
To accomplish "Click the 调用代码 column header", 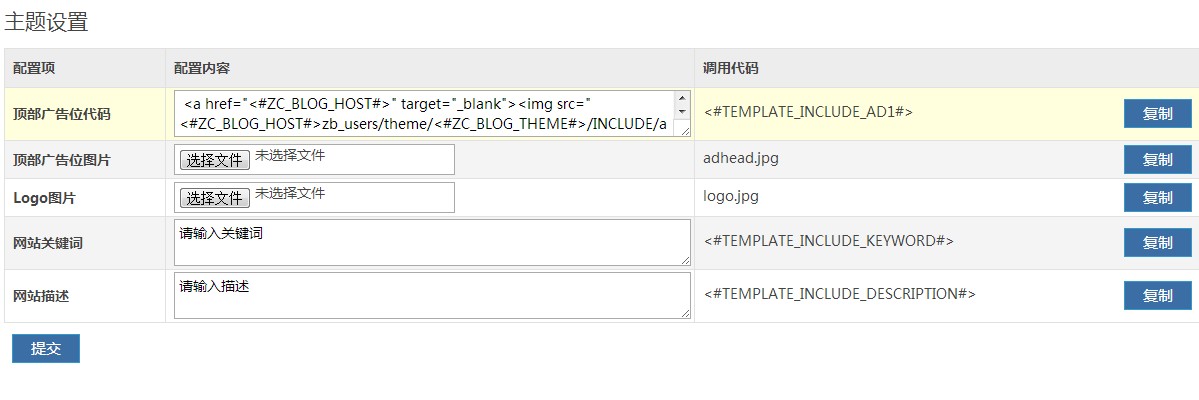I will (x=731, y=68).
